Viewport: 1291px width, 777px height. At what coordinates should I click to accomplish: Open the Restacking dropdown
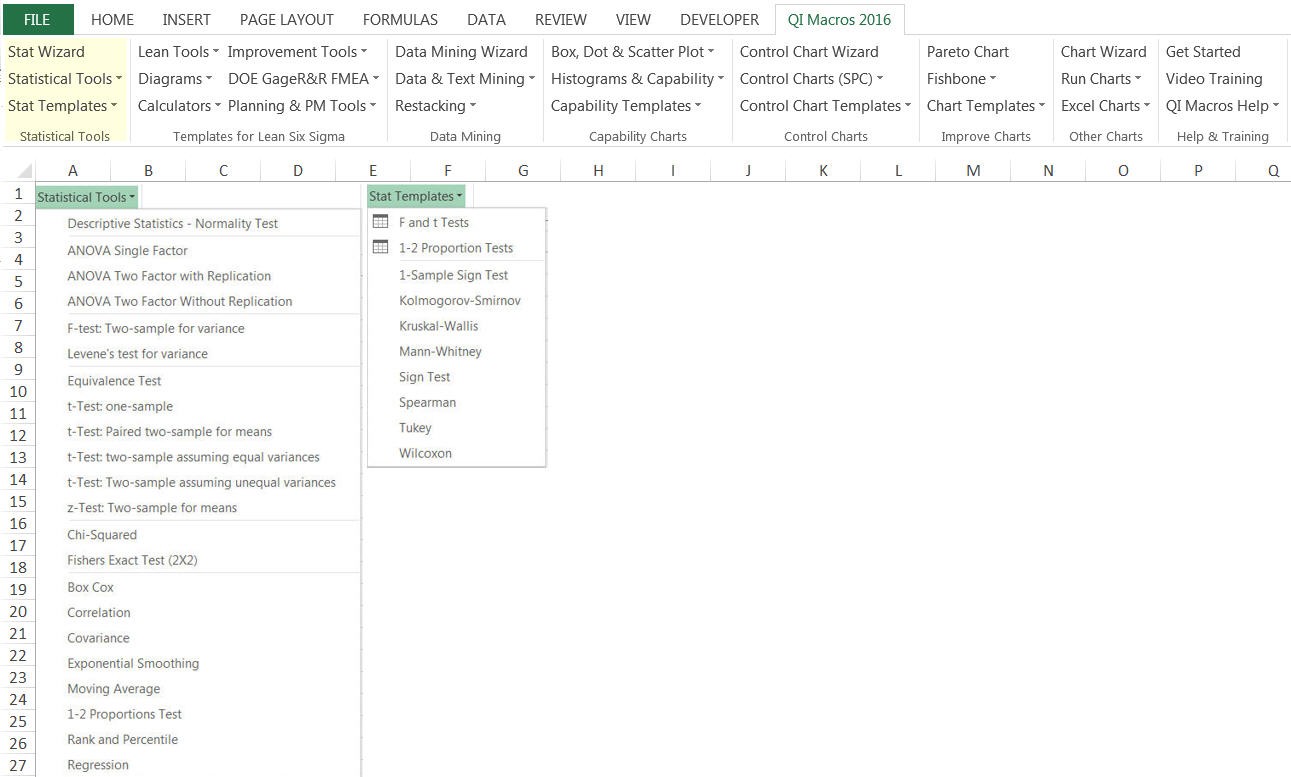click(435, 105)
